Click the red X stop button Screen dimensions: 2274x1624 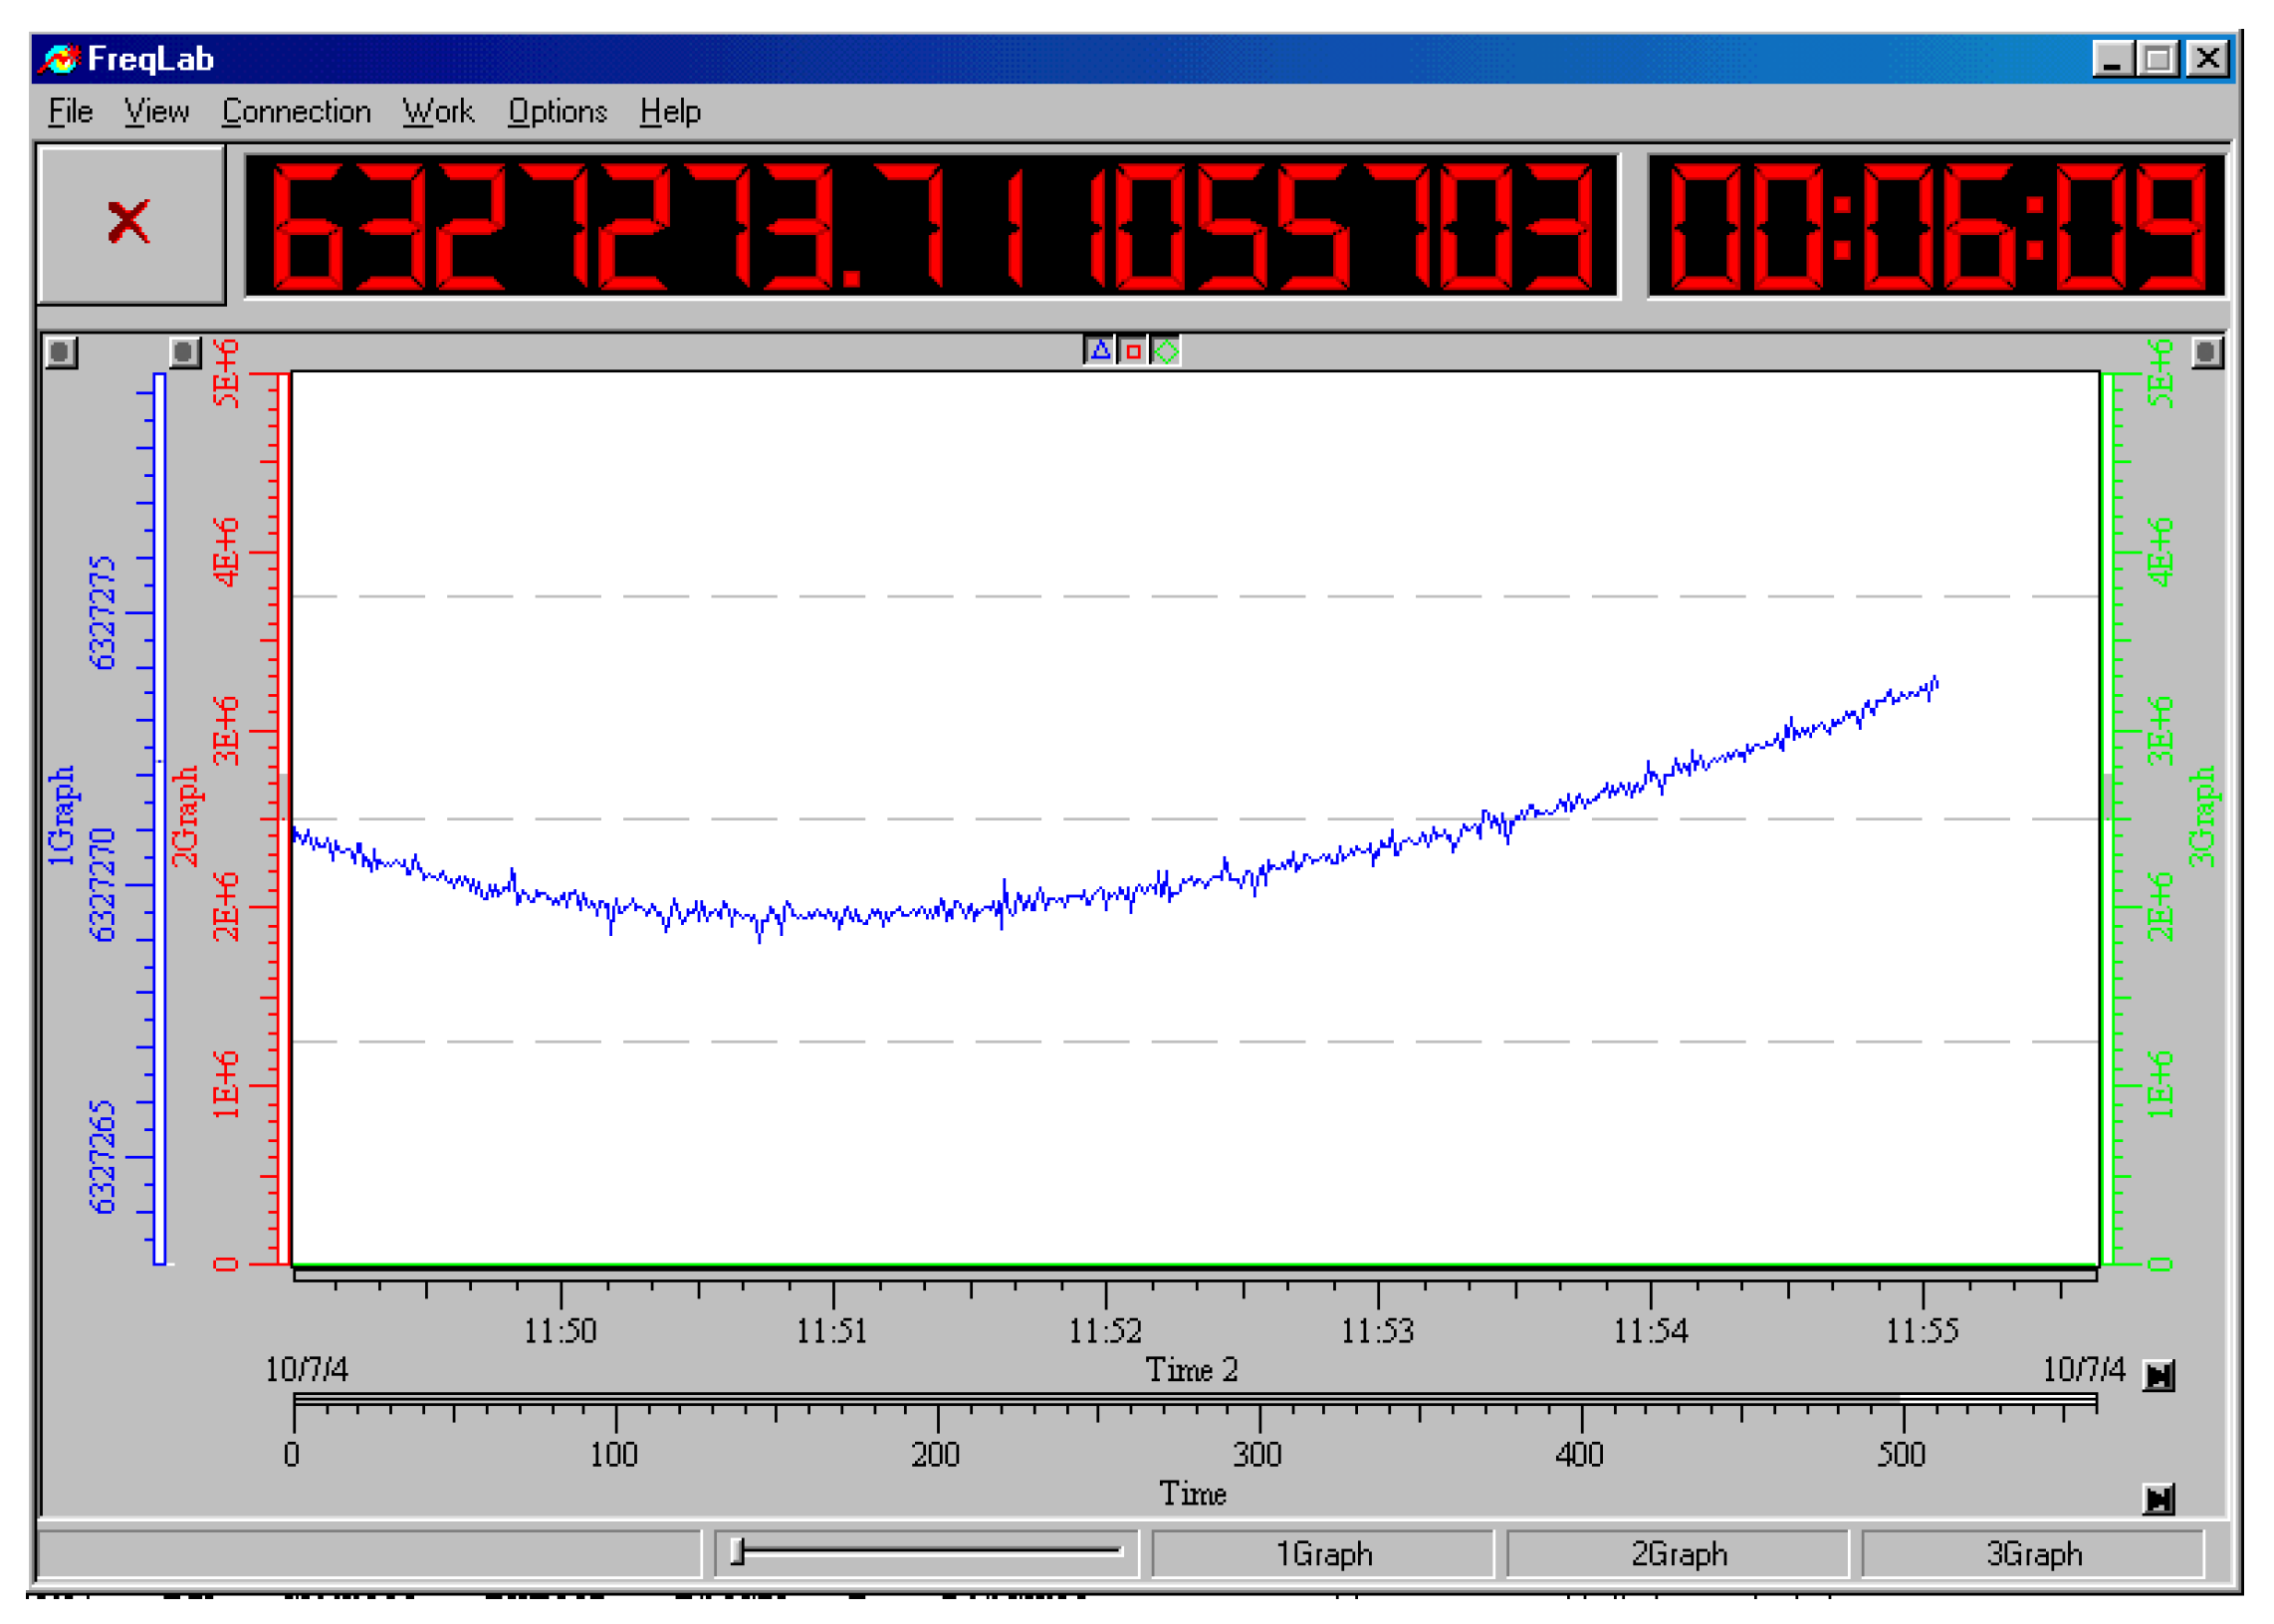[129, 223]
